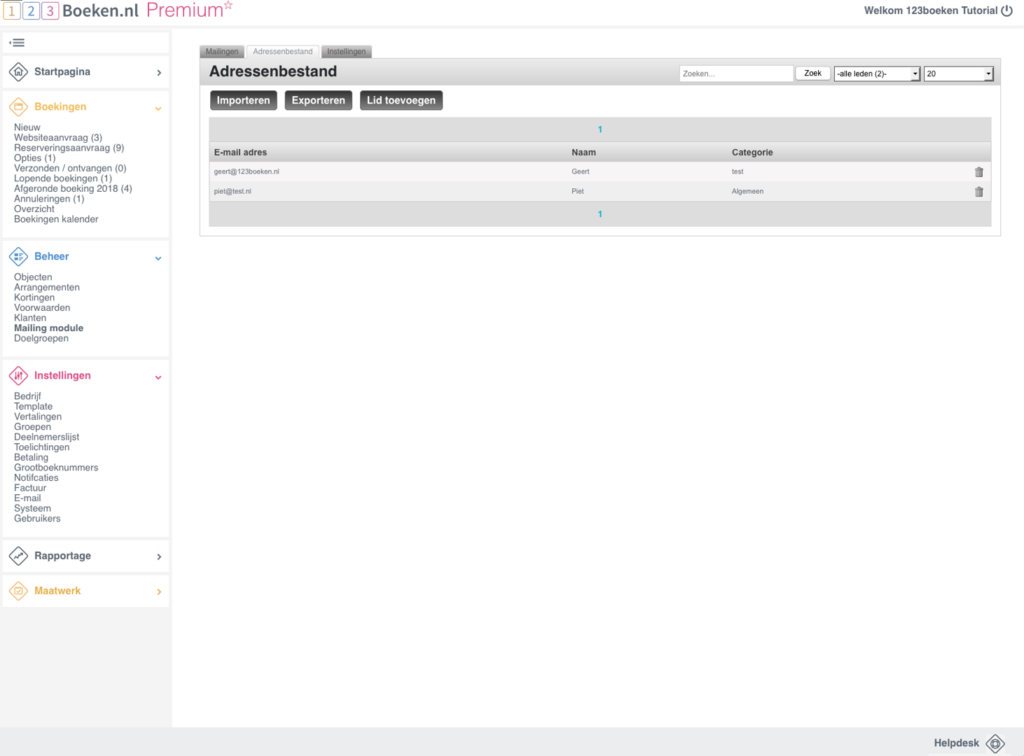
Task: Click the 123Boeken.nl Premium logo
Action: point(118,10)
